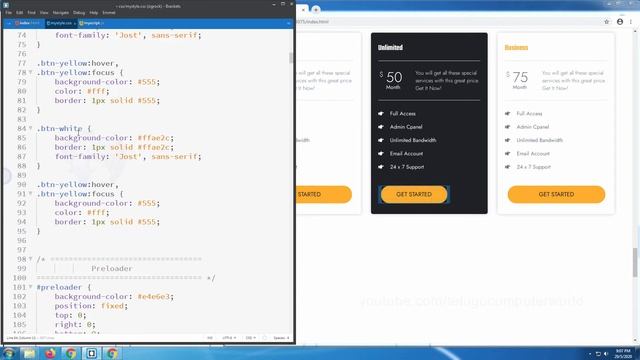
Task: Click 24 x 7 Support hand icon on Unlimited card
Action: pyautogui.click(x=381, y=167)
